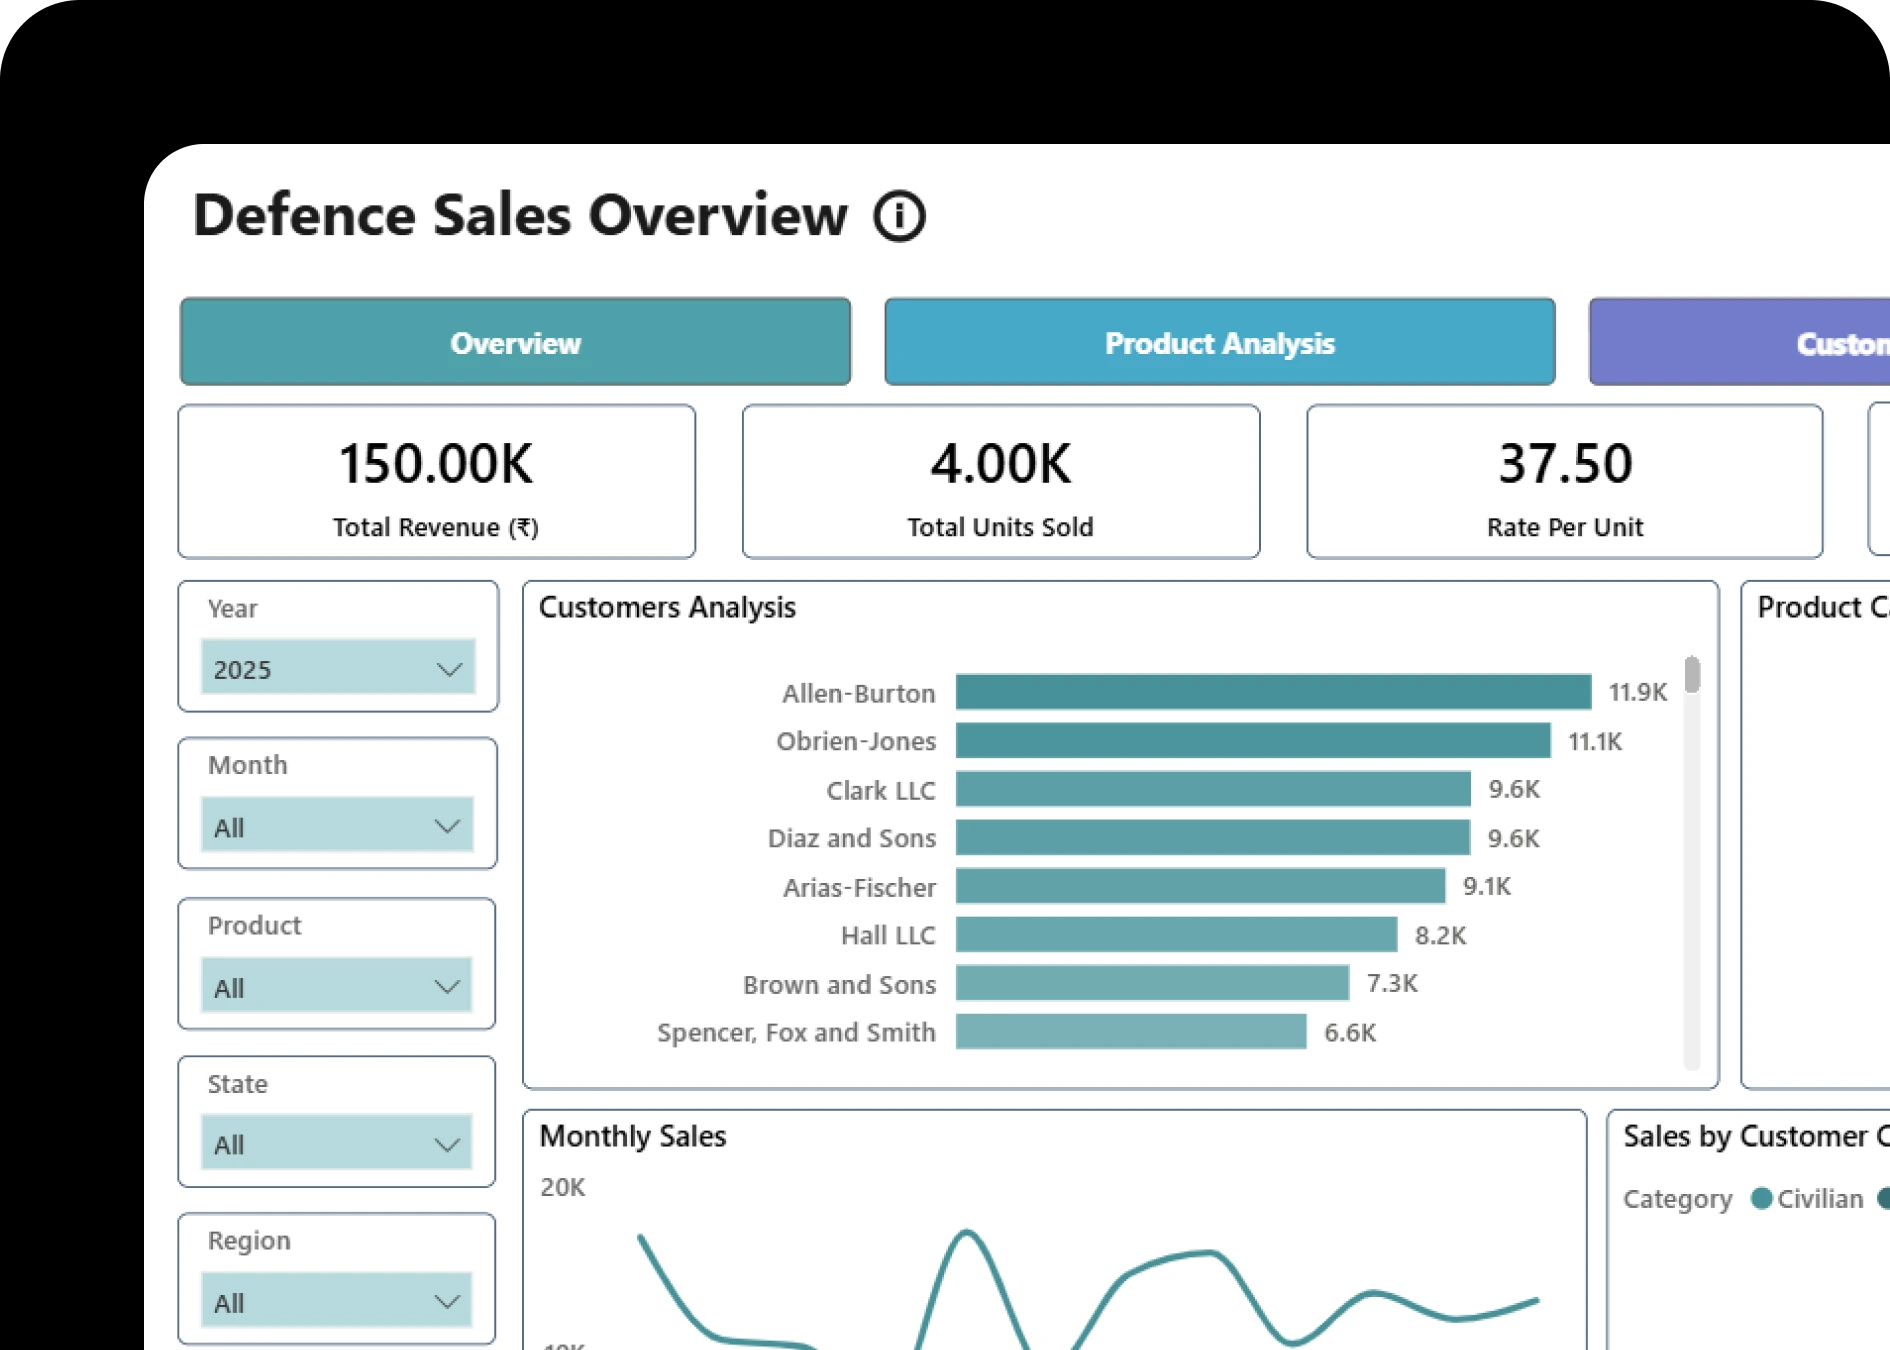Select the Clark LLC bar

[1212, 789]
